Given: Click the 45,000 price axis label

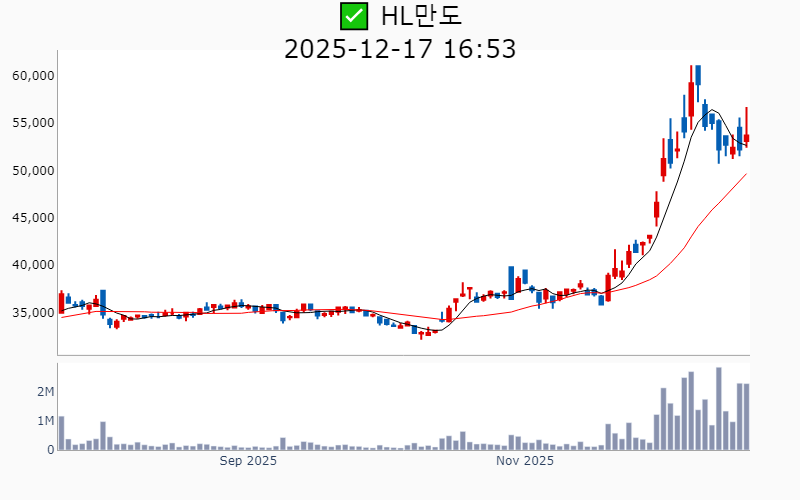Looking at the screenshot, I should (33, 218).
